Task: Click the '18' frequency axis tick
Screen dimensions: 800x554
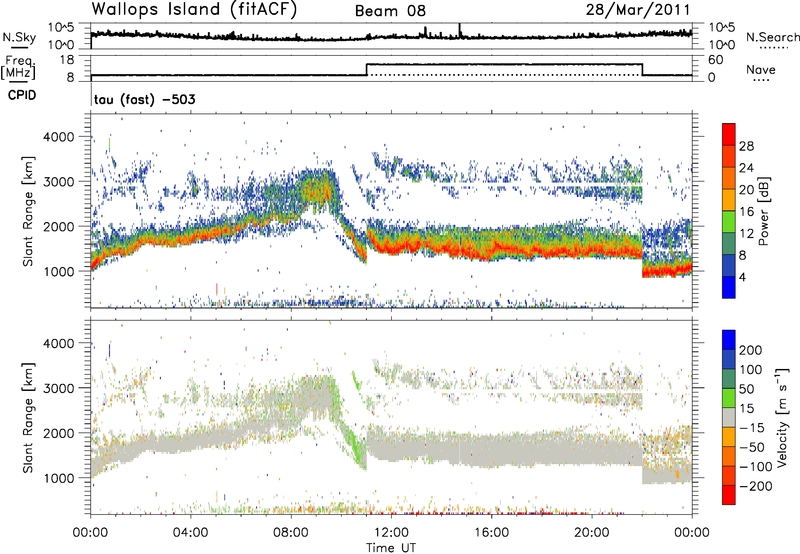Action: click(x=67, y=60)
